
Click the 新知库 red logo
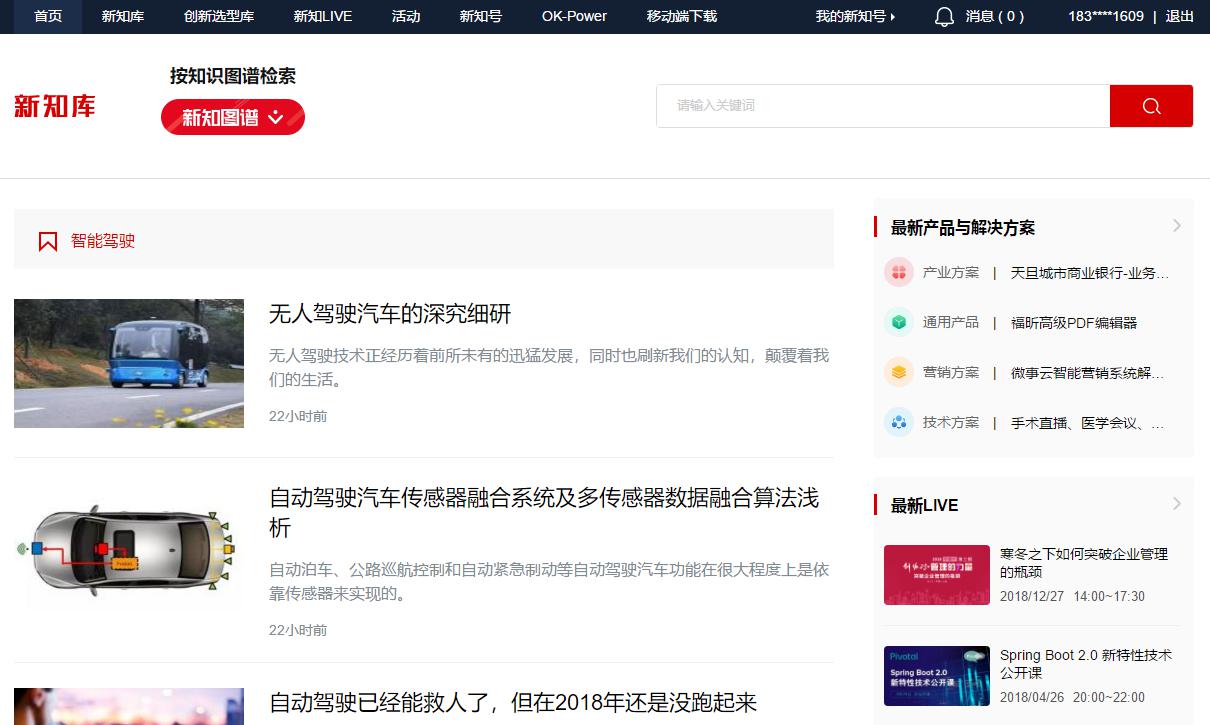[54, 106]
